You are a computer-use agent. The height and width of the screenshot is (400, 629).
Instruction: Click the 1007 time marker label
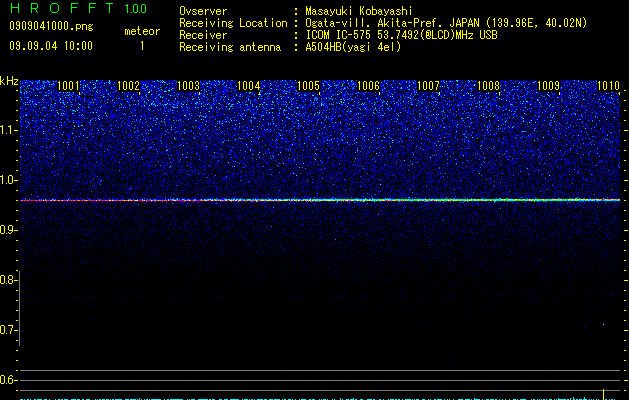(428, 86)
